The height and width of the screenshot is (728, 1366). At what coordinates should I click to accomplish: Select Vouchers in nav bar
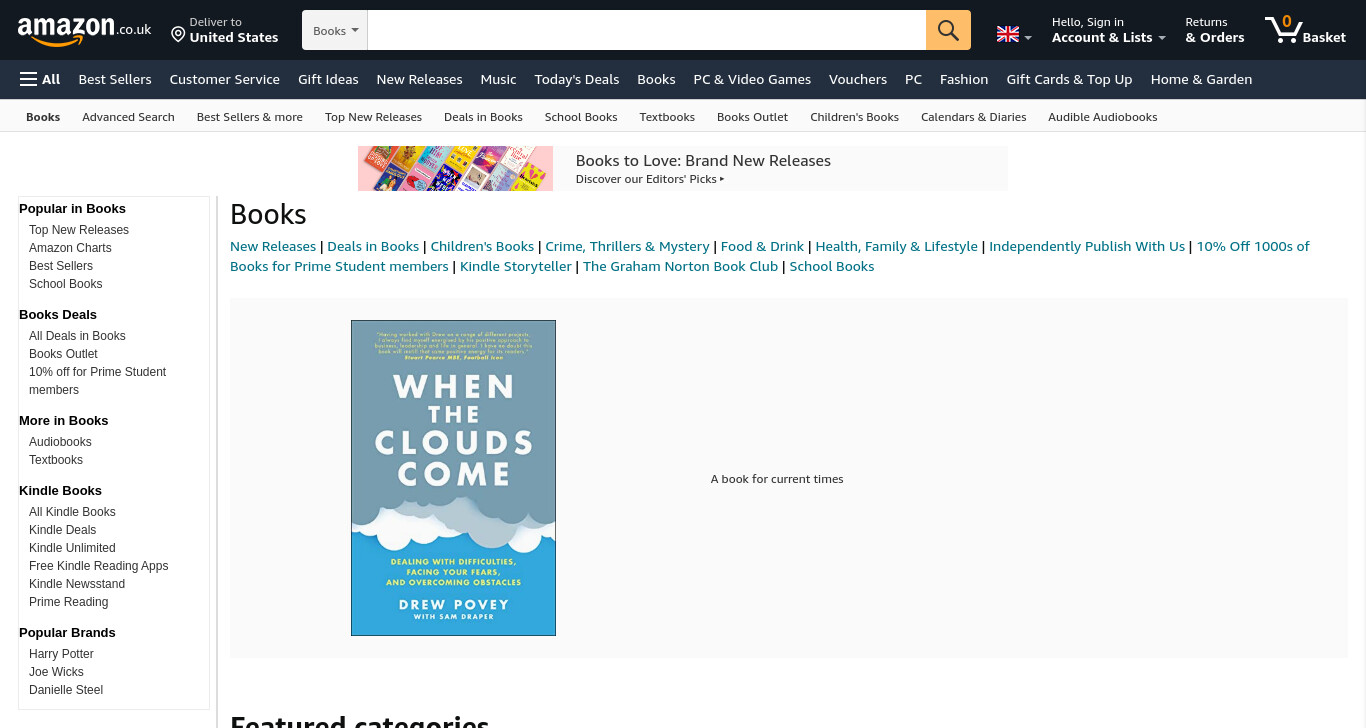tap(858, 79)
